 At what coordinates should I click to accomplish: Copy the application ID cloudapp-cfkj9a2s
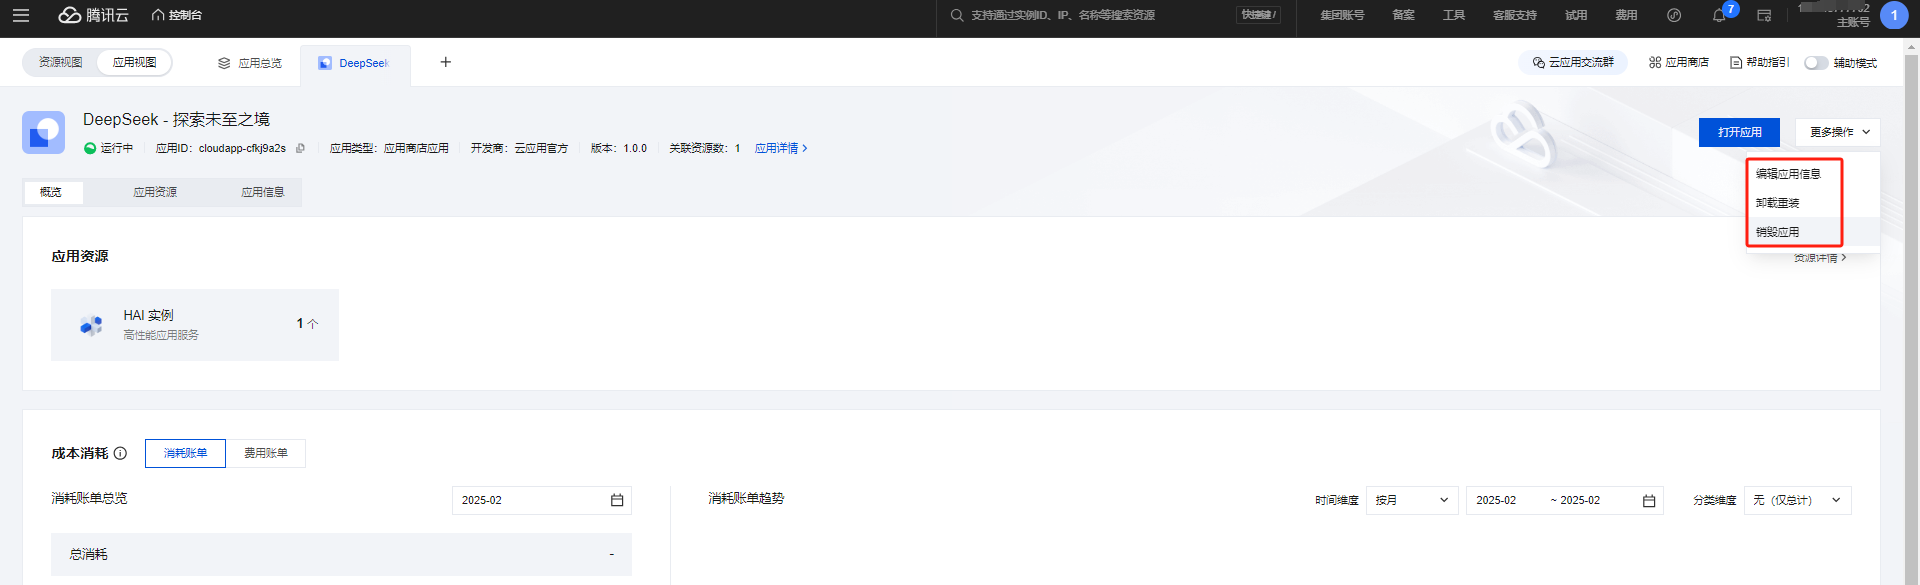point(300,148)
